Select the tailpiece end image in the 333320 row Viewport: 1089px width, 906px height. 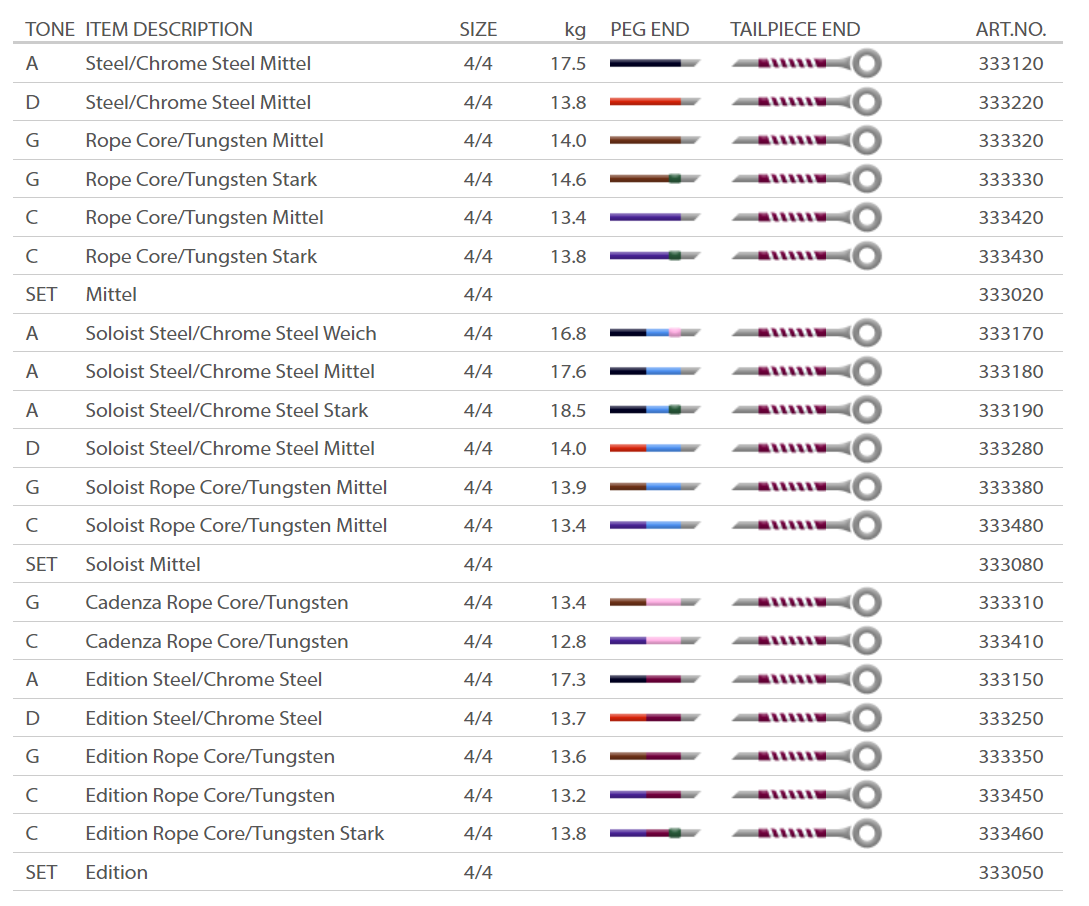pyautogui.click(x=806, y=141)
